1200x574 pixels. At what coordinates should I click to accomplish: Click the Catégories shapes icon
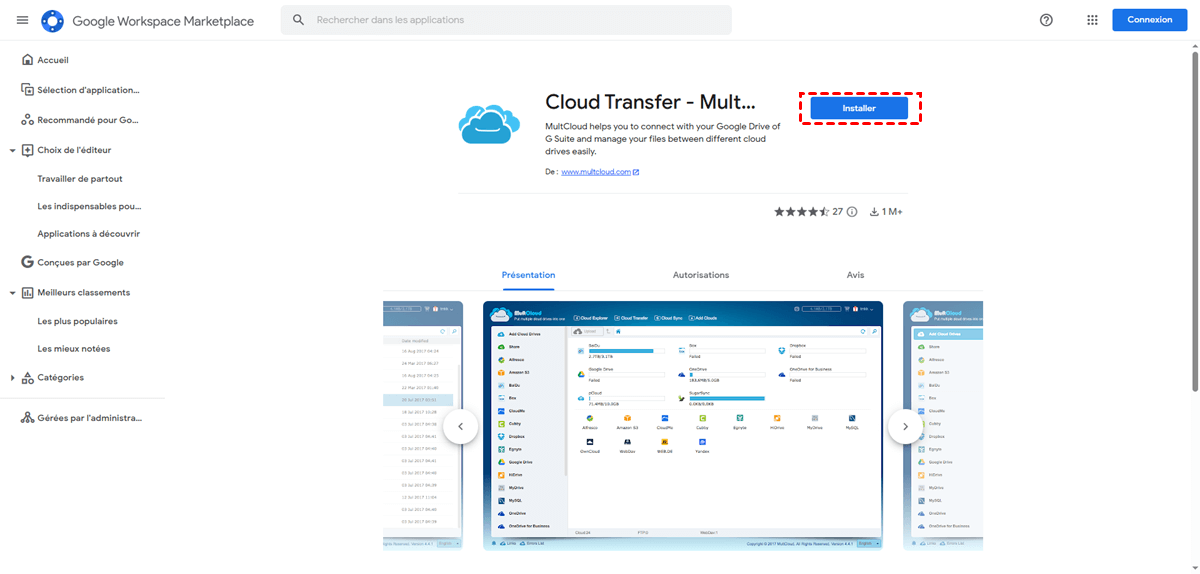(28, 378)
